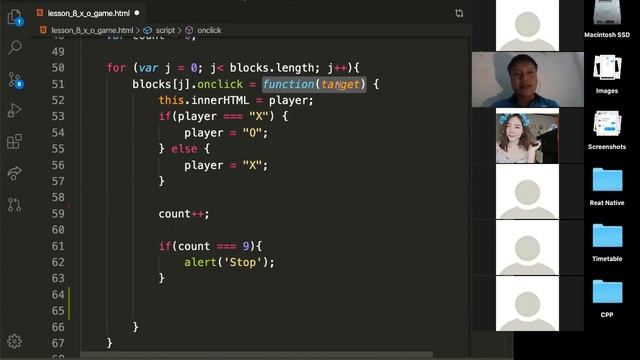Screen dimensions: 640x360
Task: Select the Timetable desktop folder
Action: pyautogui.click(x=607, y=242)
